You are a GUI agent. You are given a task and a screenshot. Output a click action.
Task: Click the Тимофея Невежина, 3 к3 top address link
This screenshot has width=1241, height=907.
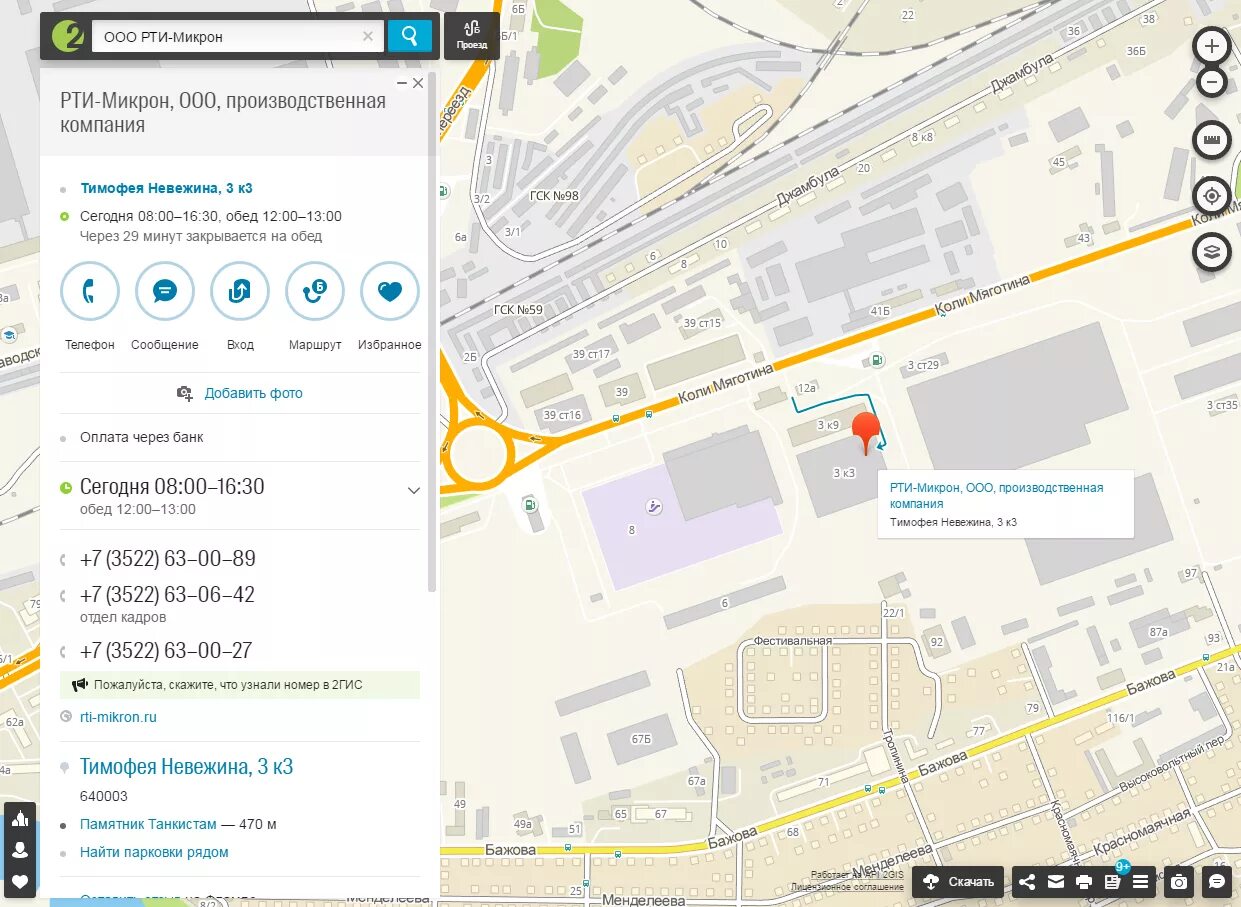pos(166,188)
